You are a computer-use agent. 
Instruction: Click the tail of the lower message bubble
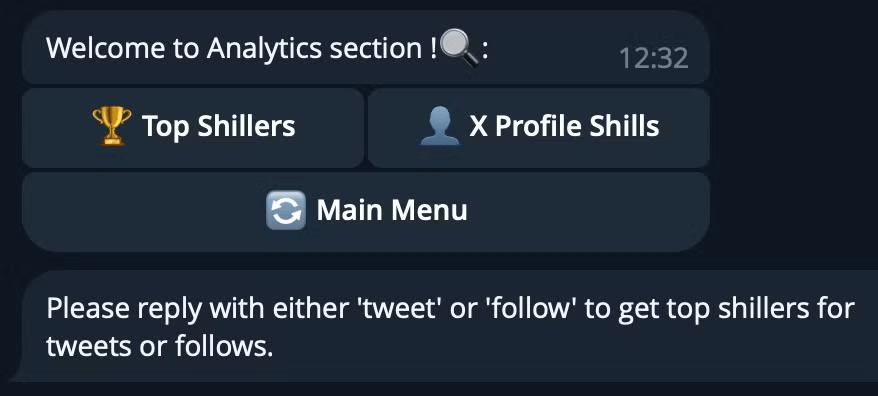click(x=17, y=374)
